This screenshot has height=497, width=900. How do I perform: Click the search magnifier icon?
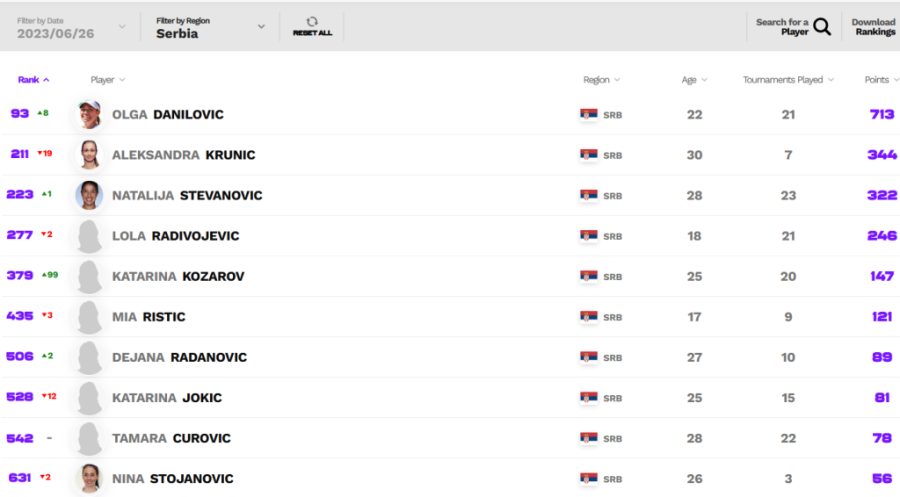[x=822, y=27]
